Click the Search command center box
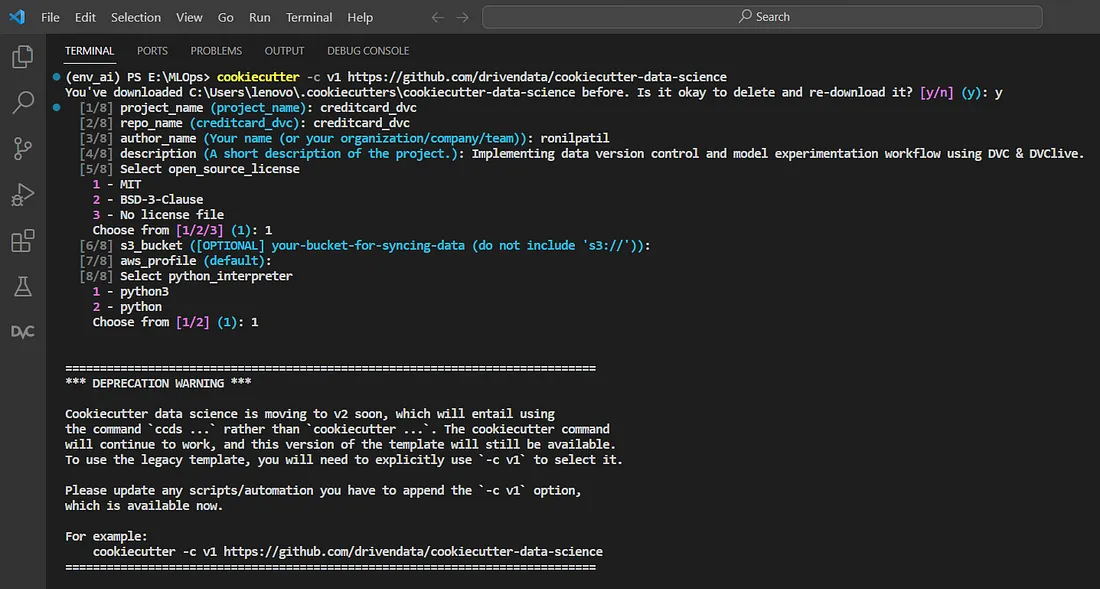 coord(762,17)
